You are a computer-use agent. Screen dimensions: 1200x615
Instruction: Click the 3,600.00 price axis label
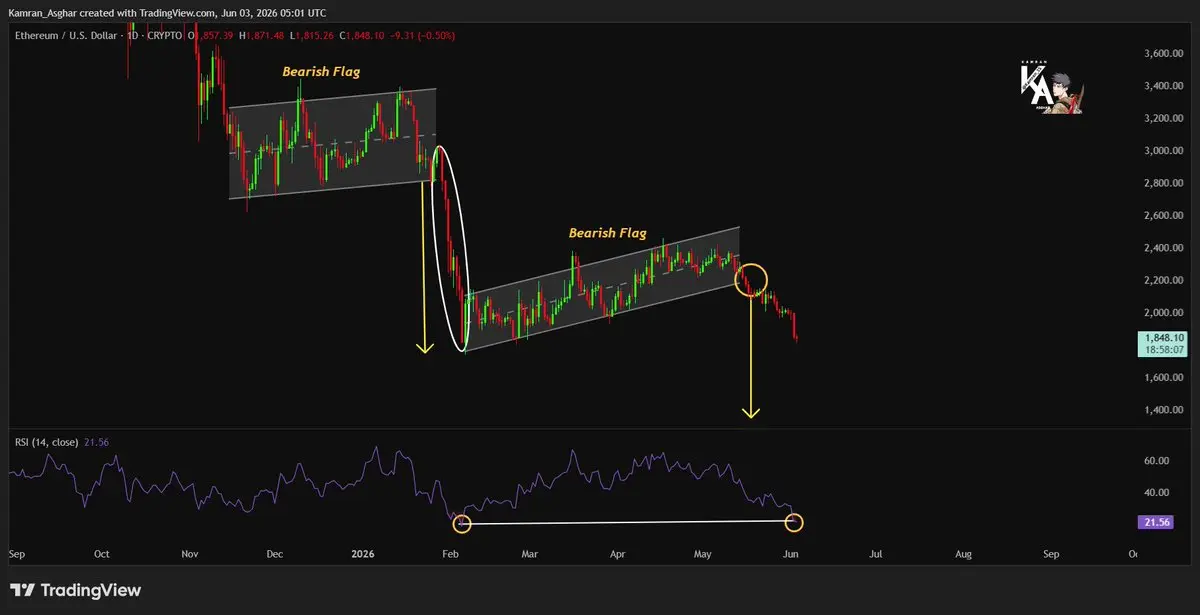[1165, 53]
